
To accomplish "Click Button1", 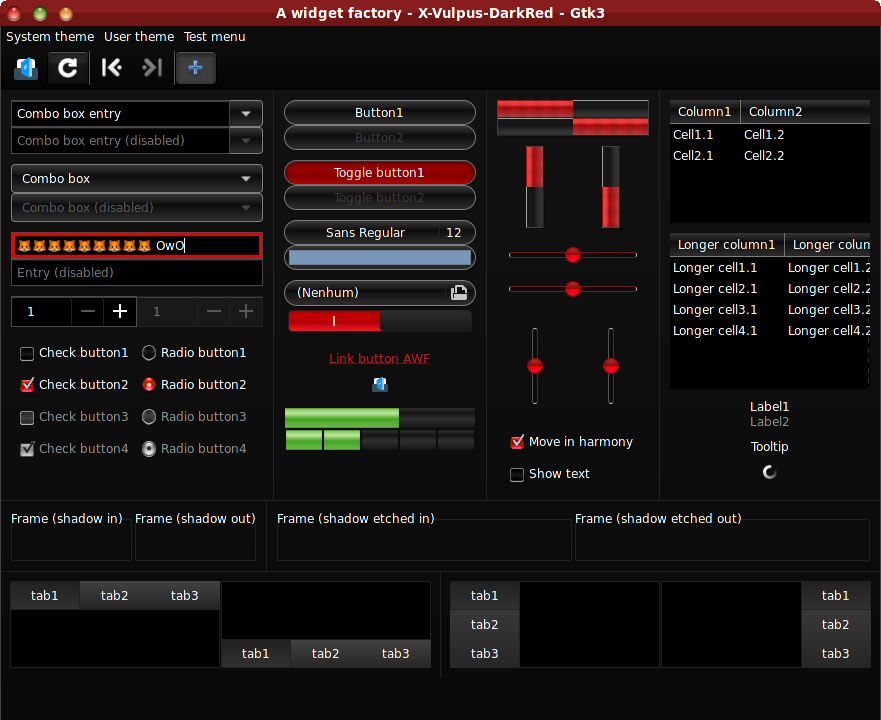I will pos(380,112).
